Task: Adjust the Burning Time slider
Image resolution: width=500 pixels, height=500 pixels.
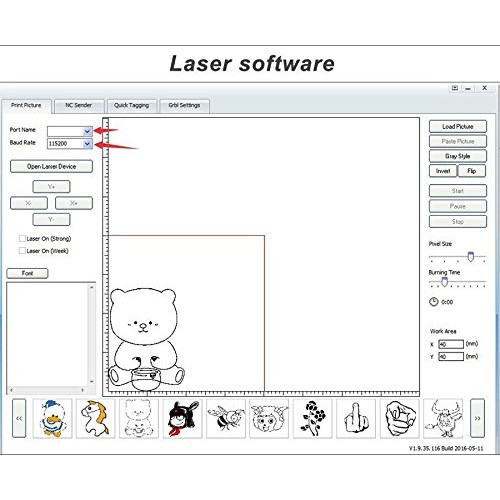Action: pyautogui.click(x=444, y=282)
